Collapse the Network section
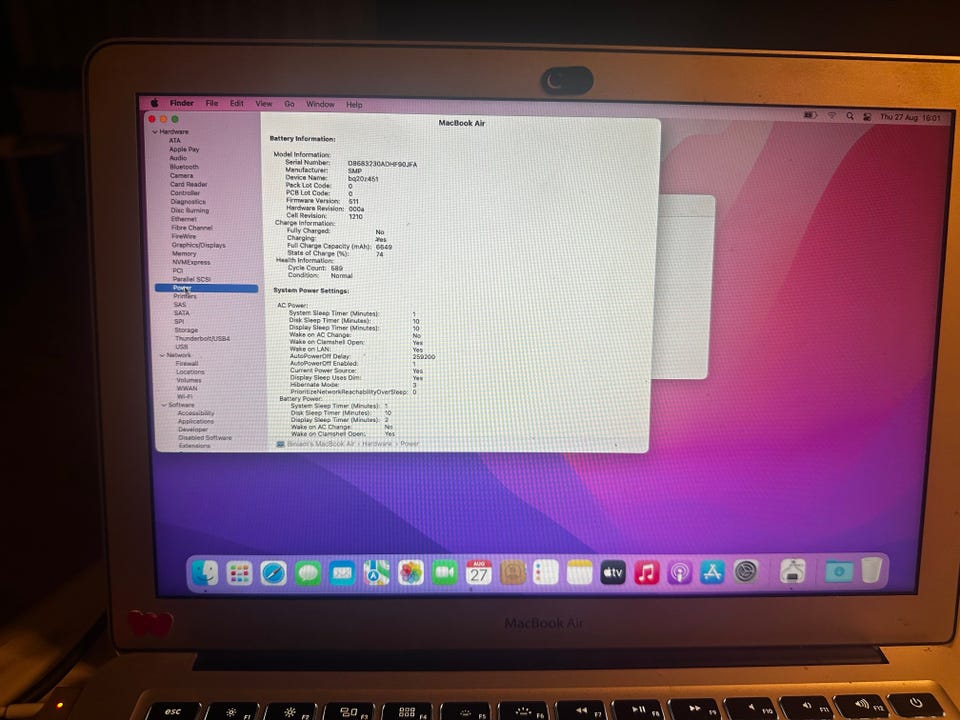This screenshot has height=720, width=960. pos(162,355)
